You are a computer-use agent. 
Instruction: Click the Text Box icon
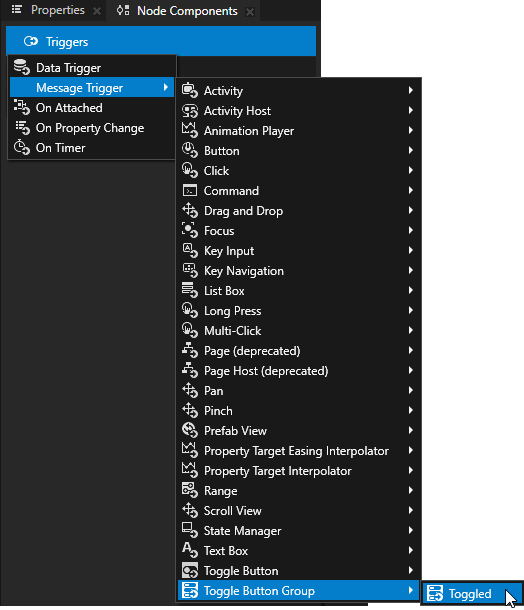click(x=190, y=550)
